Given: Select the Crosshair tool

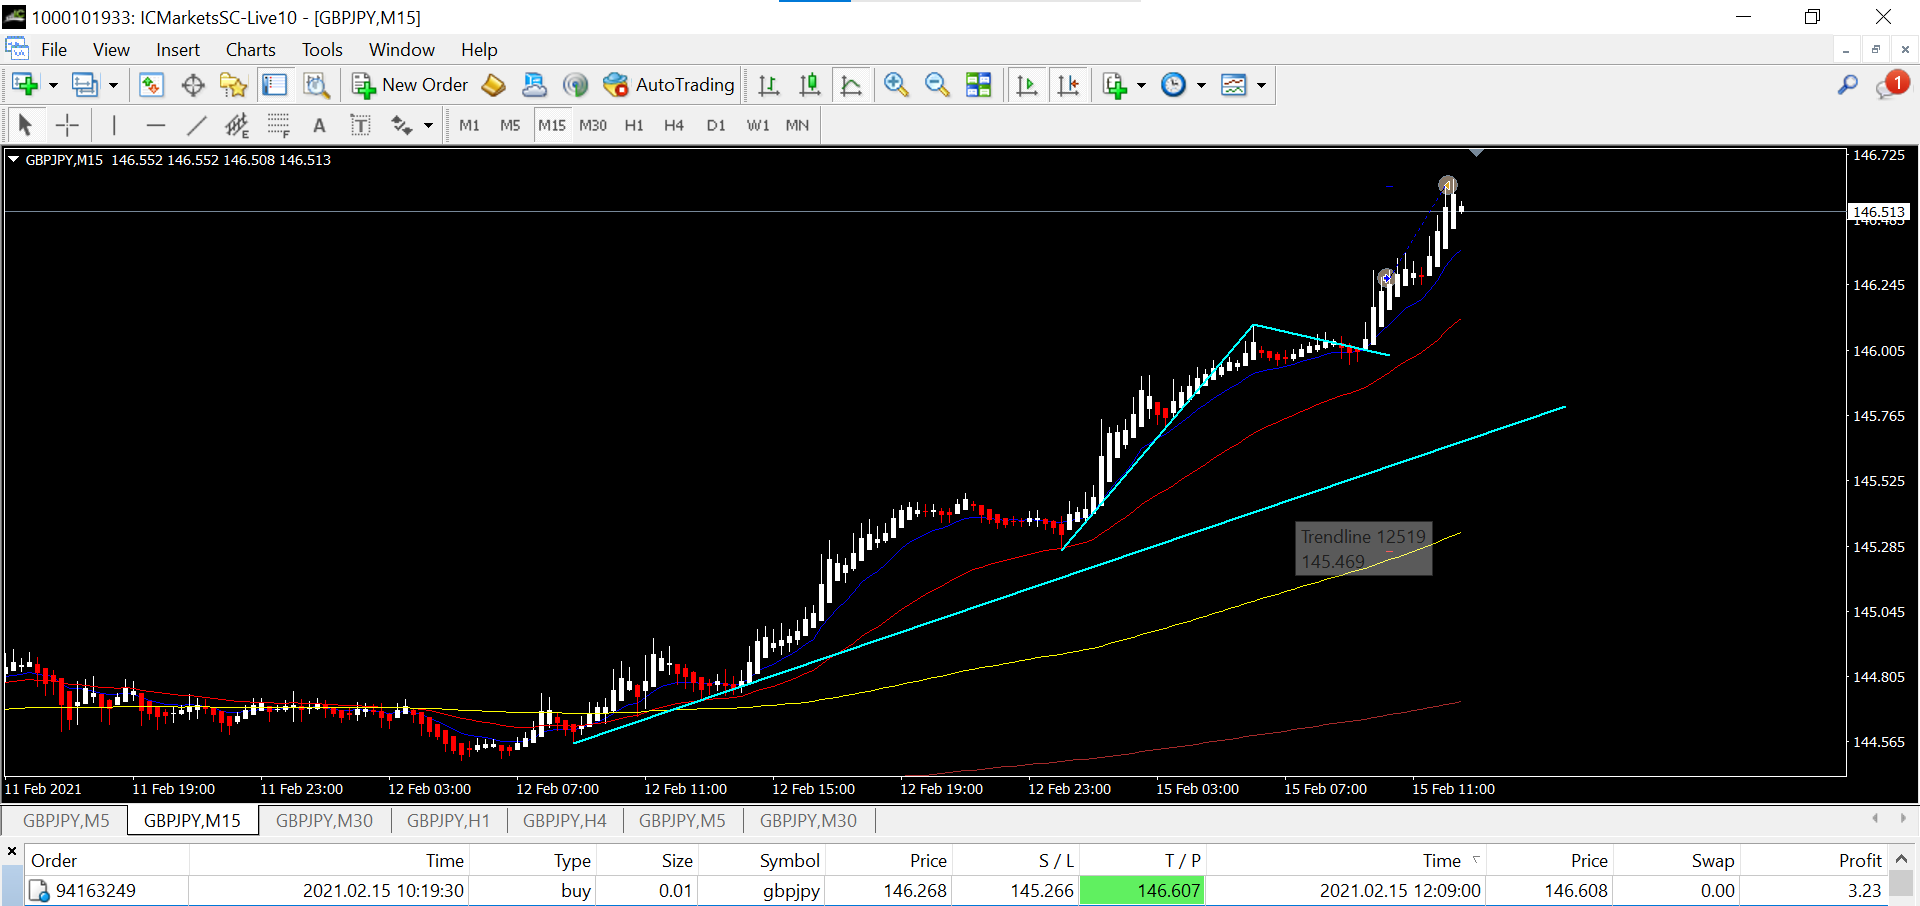Looking at the screenshot, I should point(67,125).
